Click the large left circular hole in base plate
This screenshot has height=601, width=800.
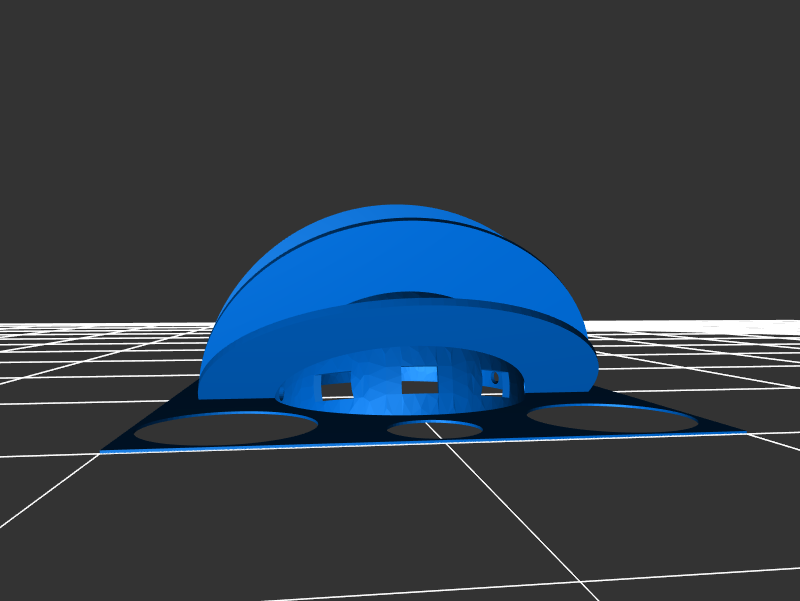tap(226, 429)
